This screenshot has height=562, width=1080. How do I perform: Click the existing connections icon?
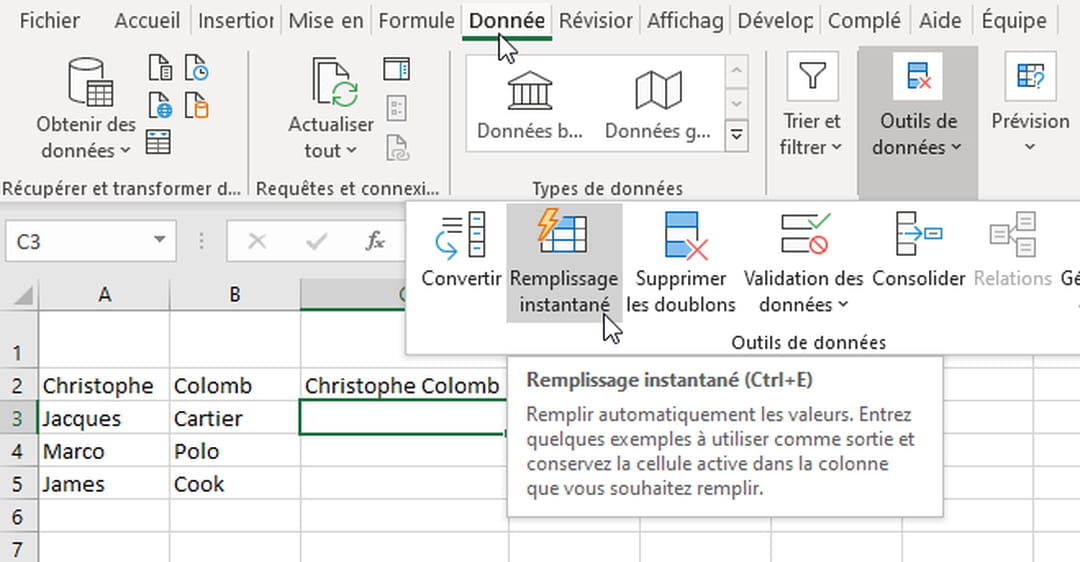(197, 105)
